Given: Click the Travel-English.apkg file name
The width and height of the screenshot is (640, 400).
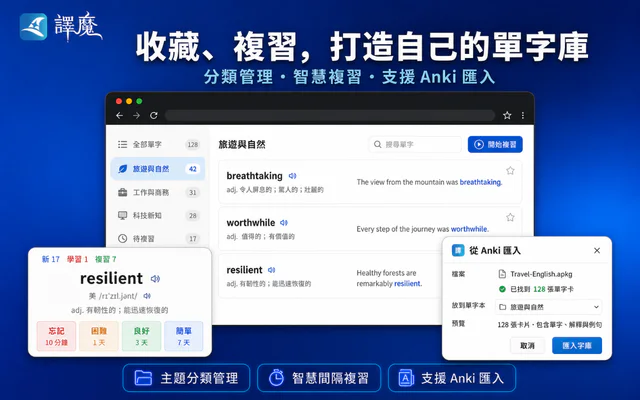Looking at the screenshot, I should click(x=541, y=274).
